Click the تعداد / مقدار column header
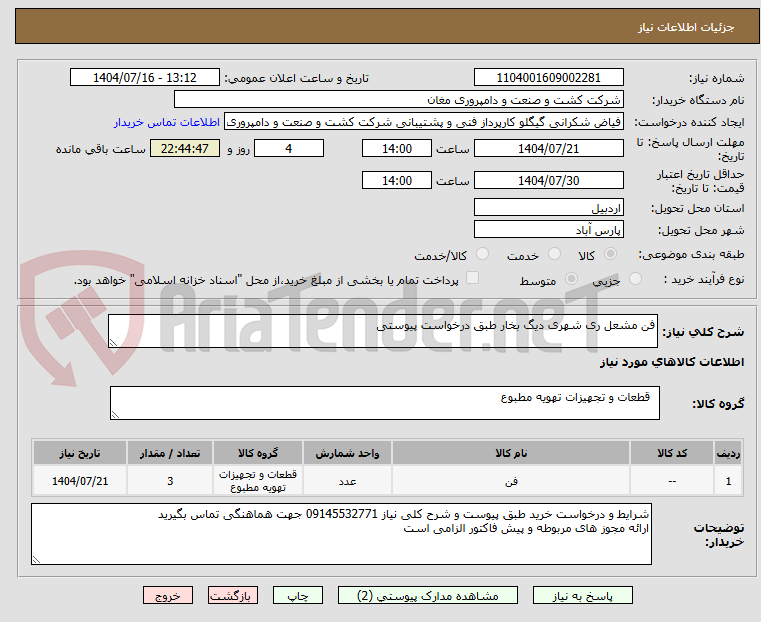 click(170, 453)
